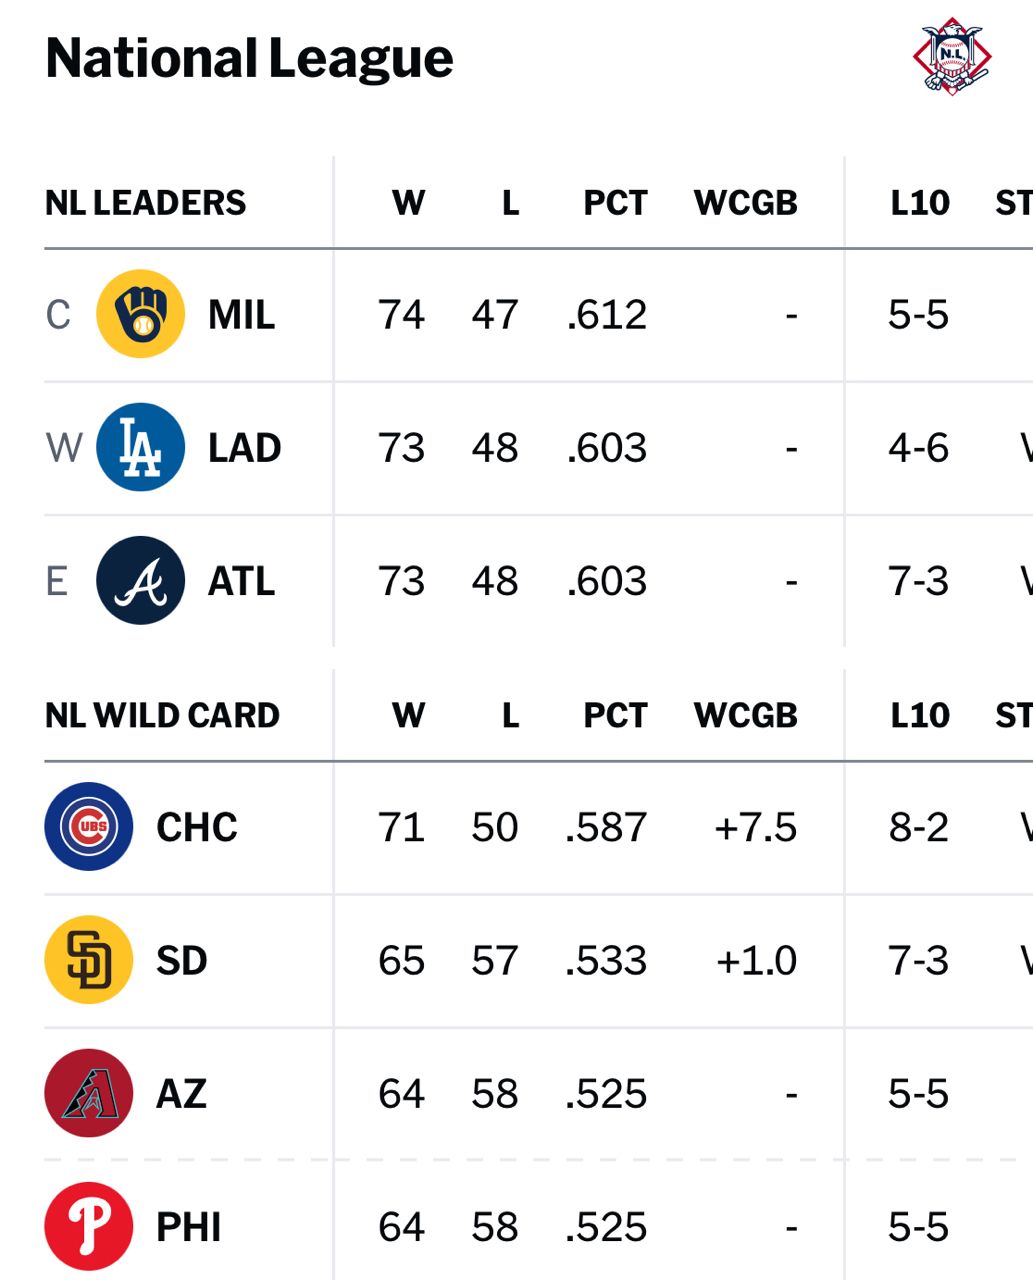Select the SD team name
Screen dimensions: 1033x1280
182,961
